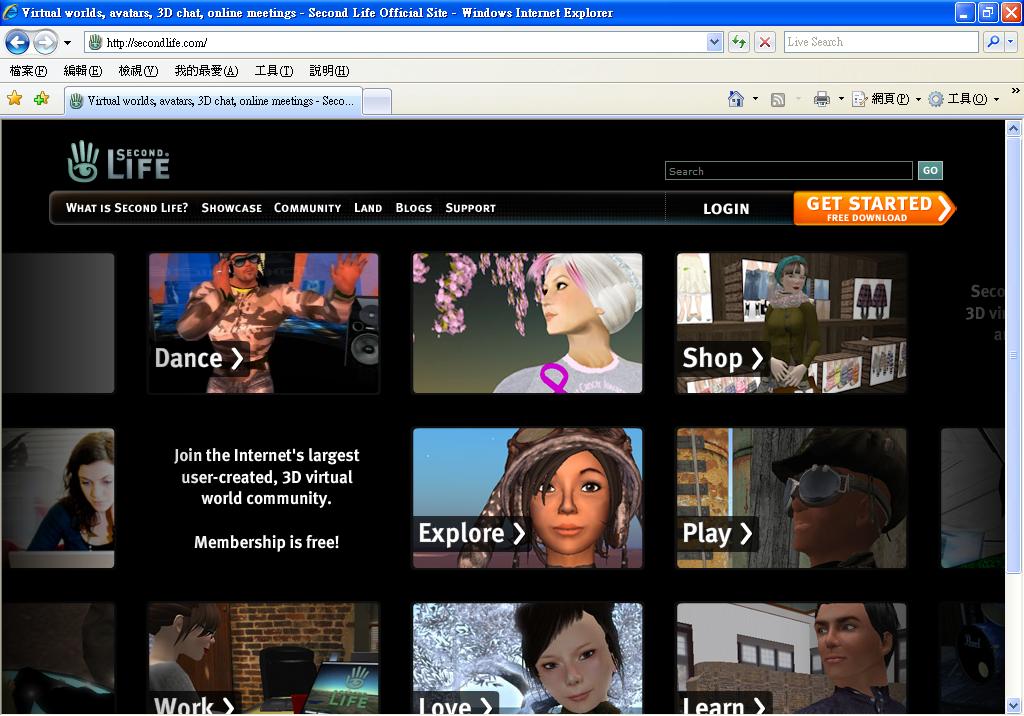This screenshot has width=1024, height=716.
Task: Open the 檢視 menu
Action: (x=138, y=71)
